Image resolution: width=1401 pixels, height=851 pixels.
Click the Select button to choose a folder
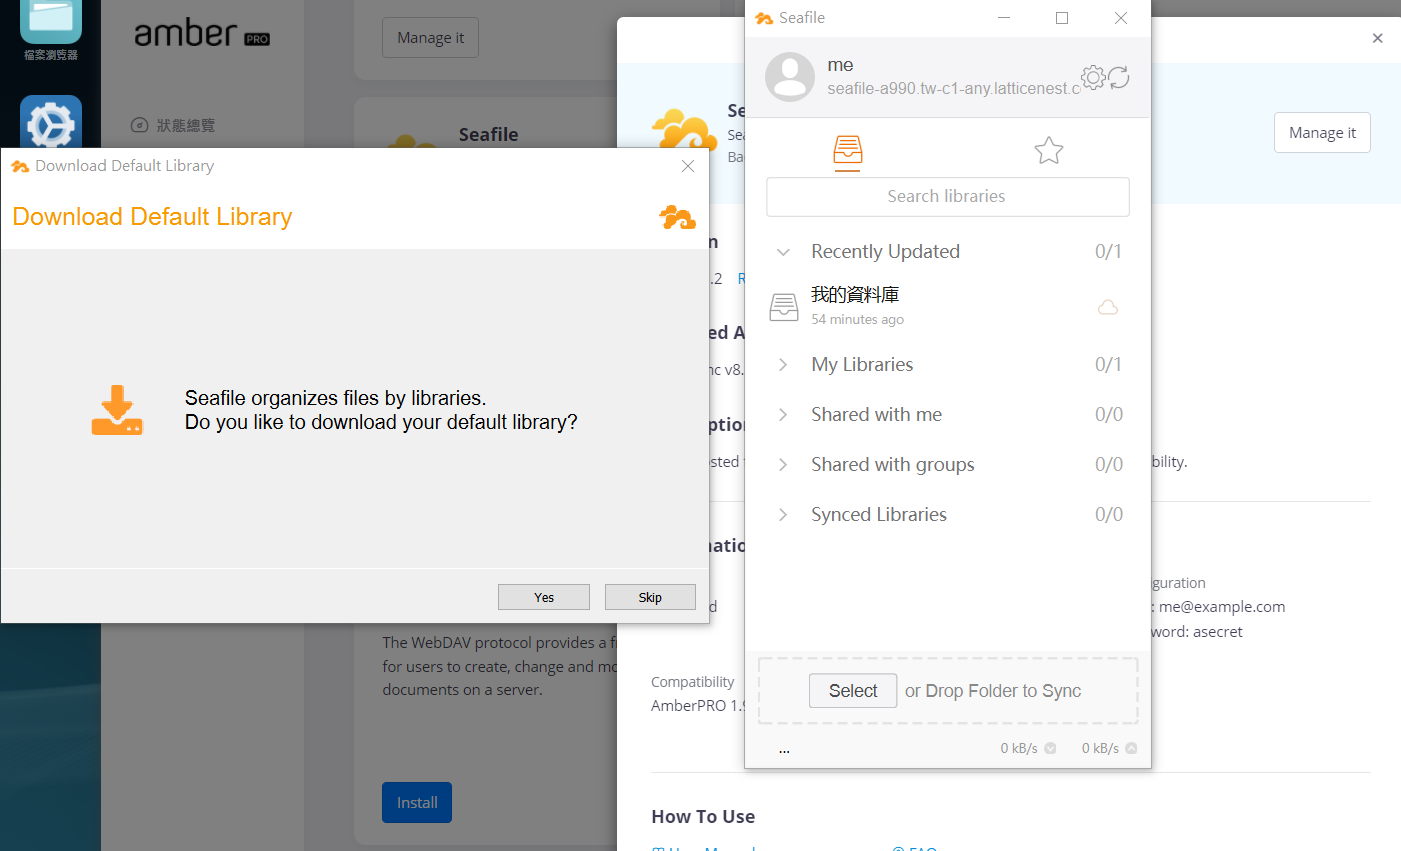coord(853,691)
